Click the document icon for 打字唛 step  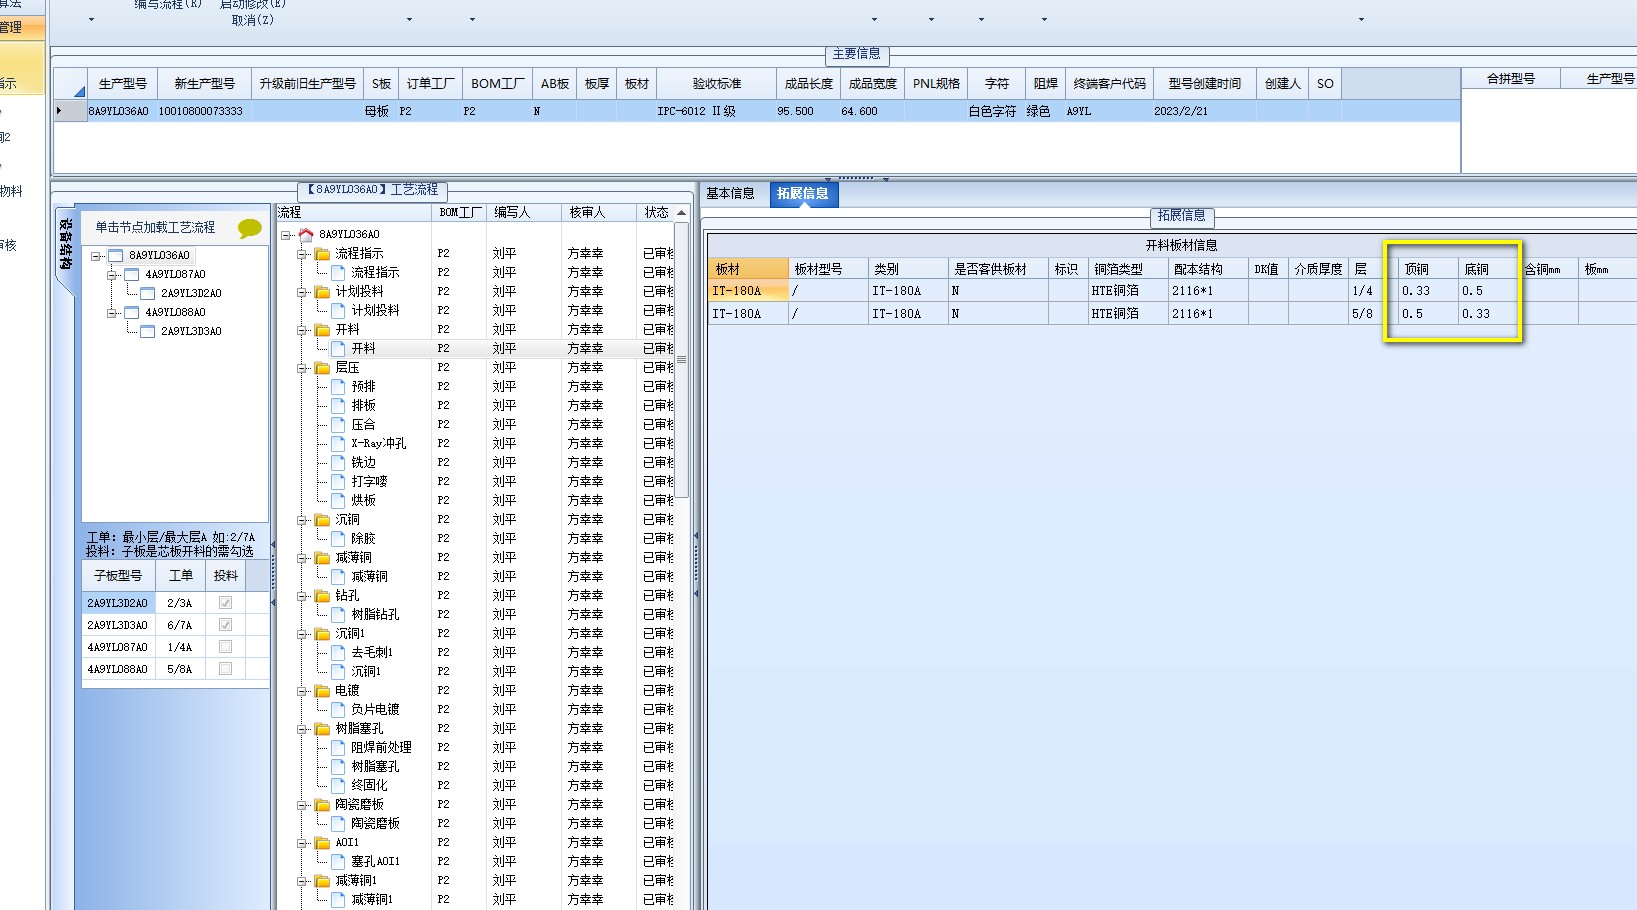coord(338,482)
